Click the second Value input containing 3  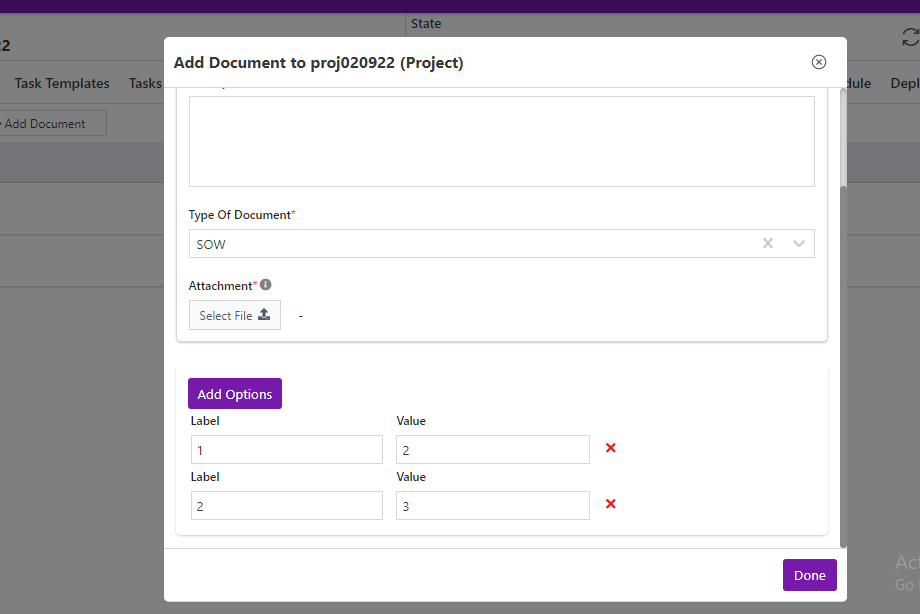[492, 505]
